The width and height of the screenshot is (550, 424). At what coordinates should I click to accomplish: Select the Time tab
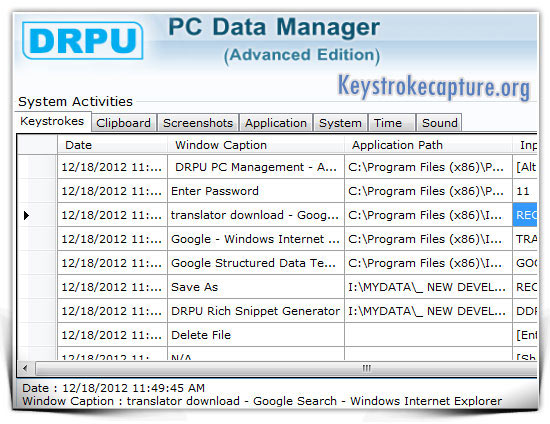click(x=391, y=123)
